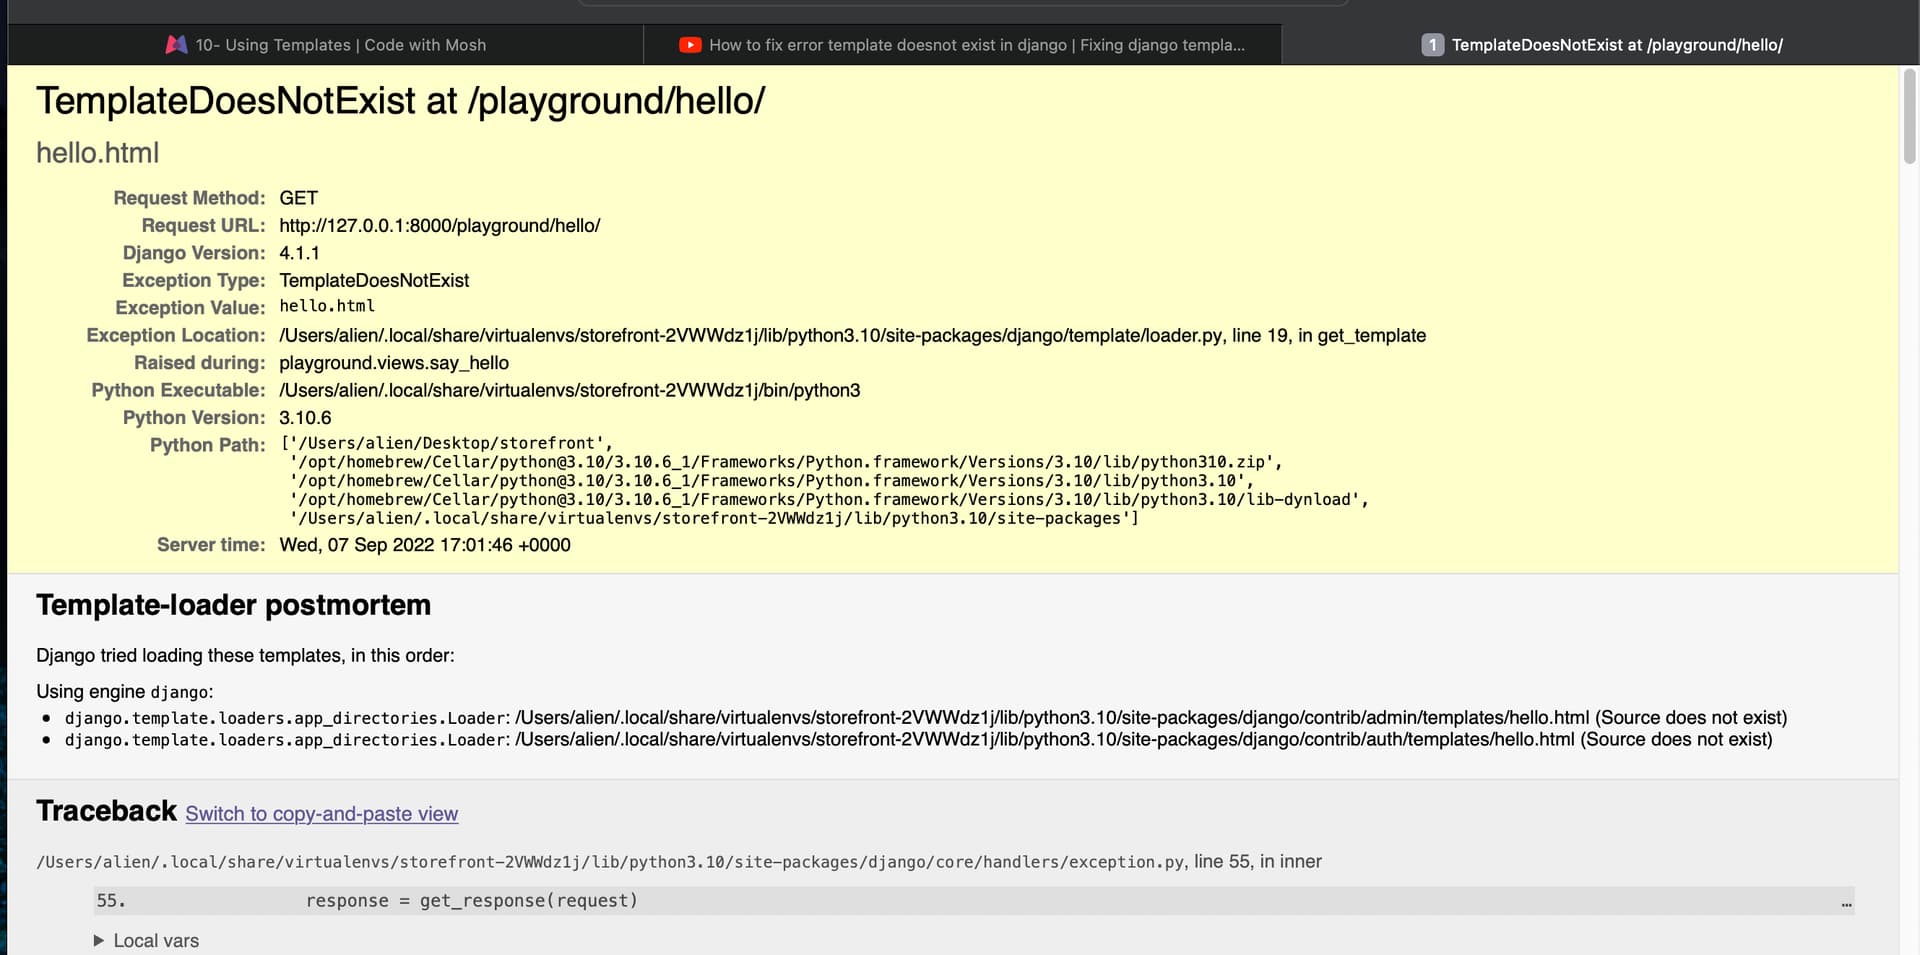Click the TemplateDoesNotExist at /playground/hello/ page heading
Screen dimensions: 1920x955
tap(401, 101)
